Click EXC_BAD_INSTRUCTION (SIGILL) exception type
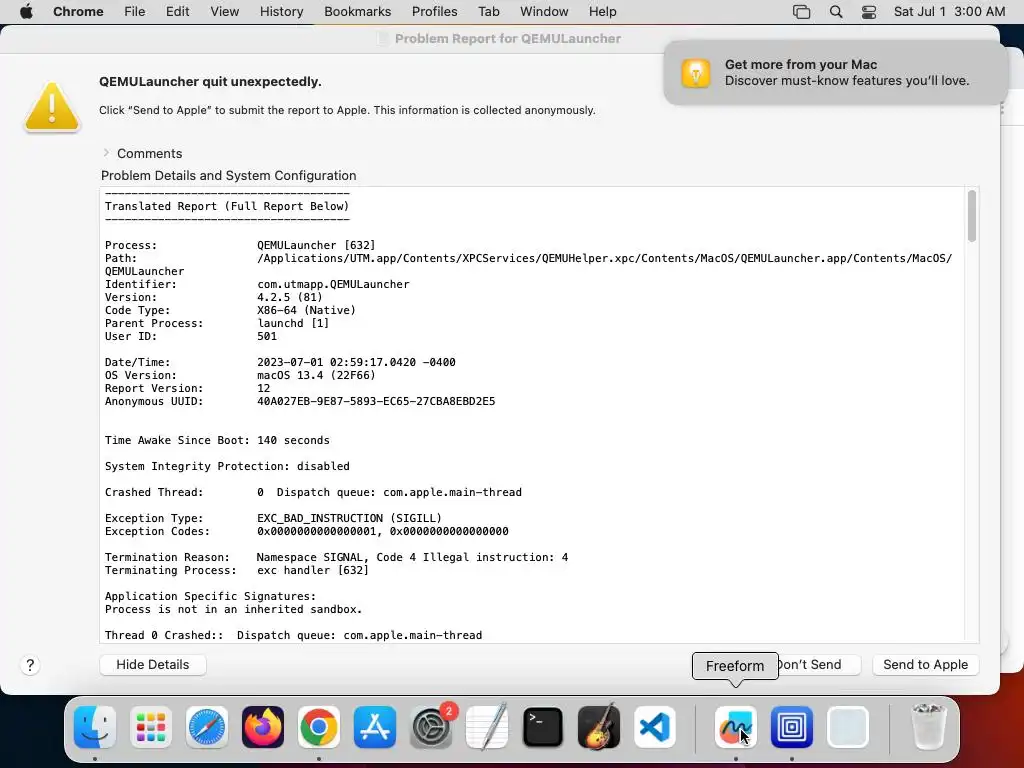The width and height of the screenshot is (1024, 768). click(349, 519)
